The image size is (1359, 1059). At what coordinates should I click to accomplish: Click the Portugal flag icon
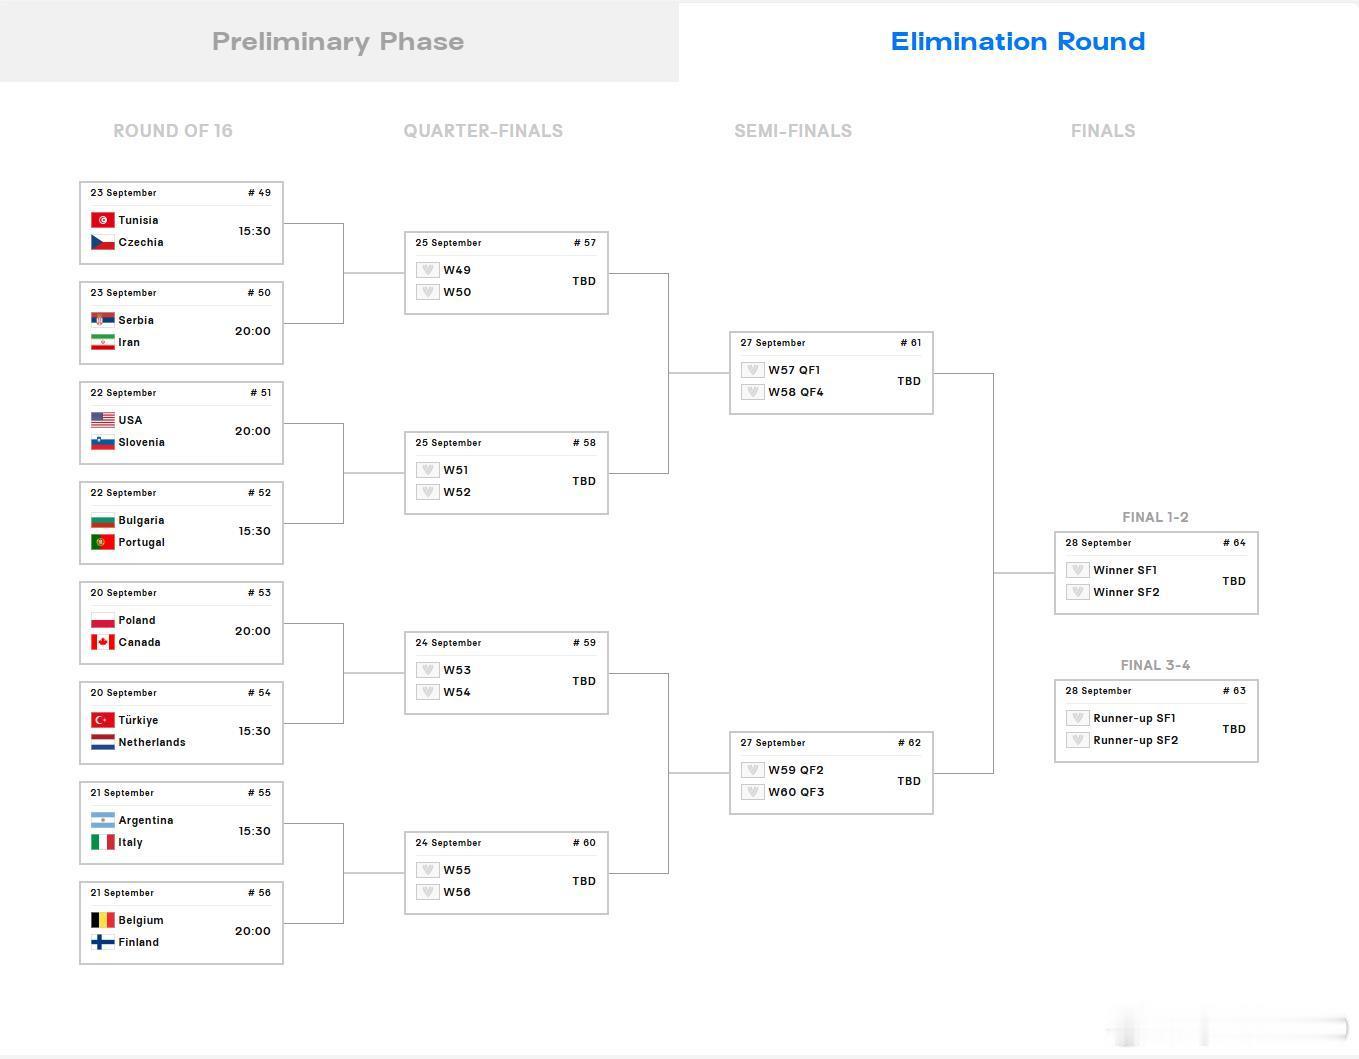click(x=102, y=542)
